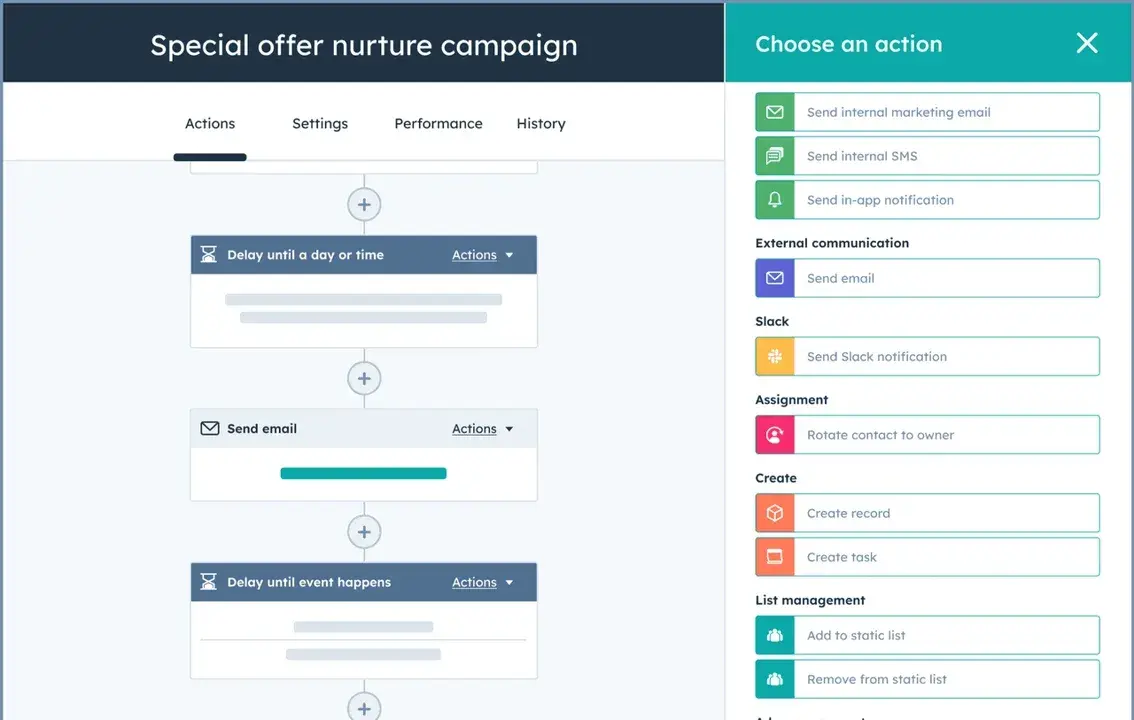The width and height of the screenshot is (1134, 720).
Task: Click the plus button above Delay until event happens
Action: (x=364, y=531)
